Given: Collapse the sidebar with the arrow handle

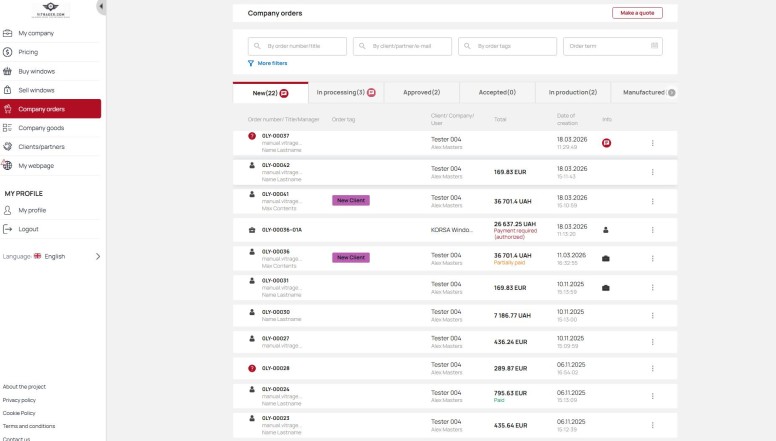Looking at the screenshot, I should coord(101,7).
